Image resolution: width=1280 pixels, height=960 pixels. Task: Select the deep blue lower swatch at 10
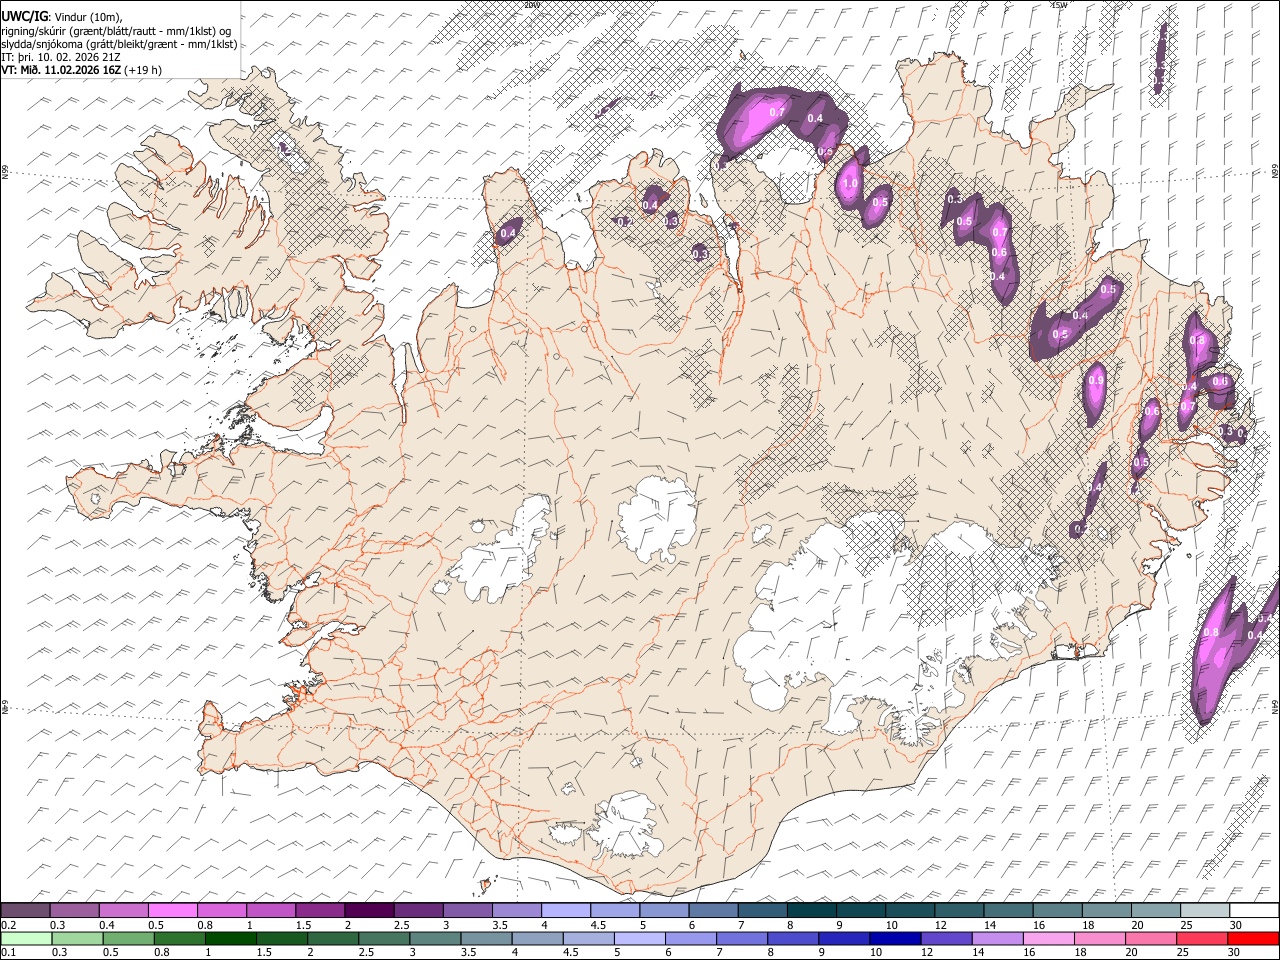click(895, 938)
